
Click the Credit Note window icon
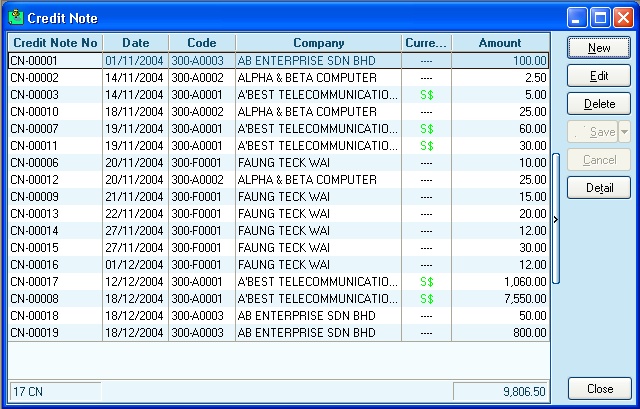(16, 17)
